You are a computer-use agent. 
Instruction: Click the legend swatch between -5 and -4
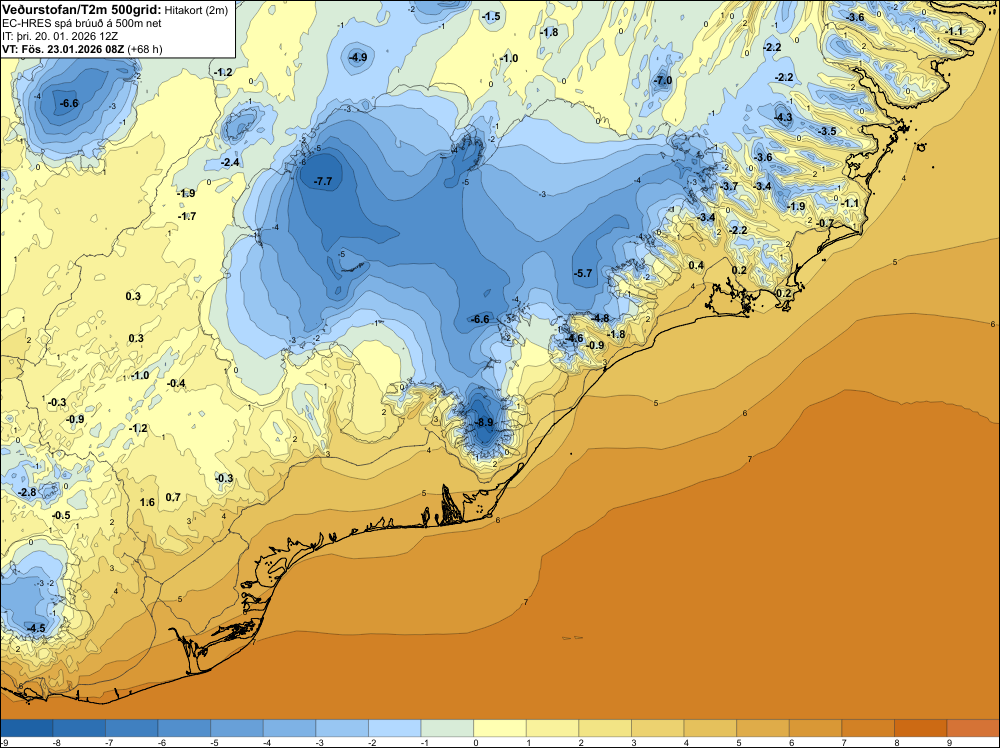tap(237, 728)
